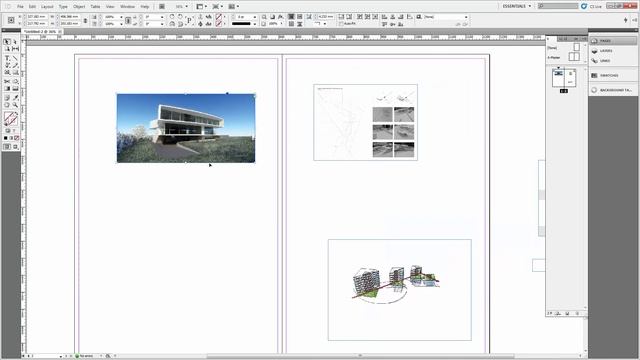Open the Arrange Documents dropdown

coord(233,7)
